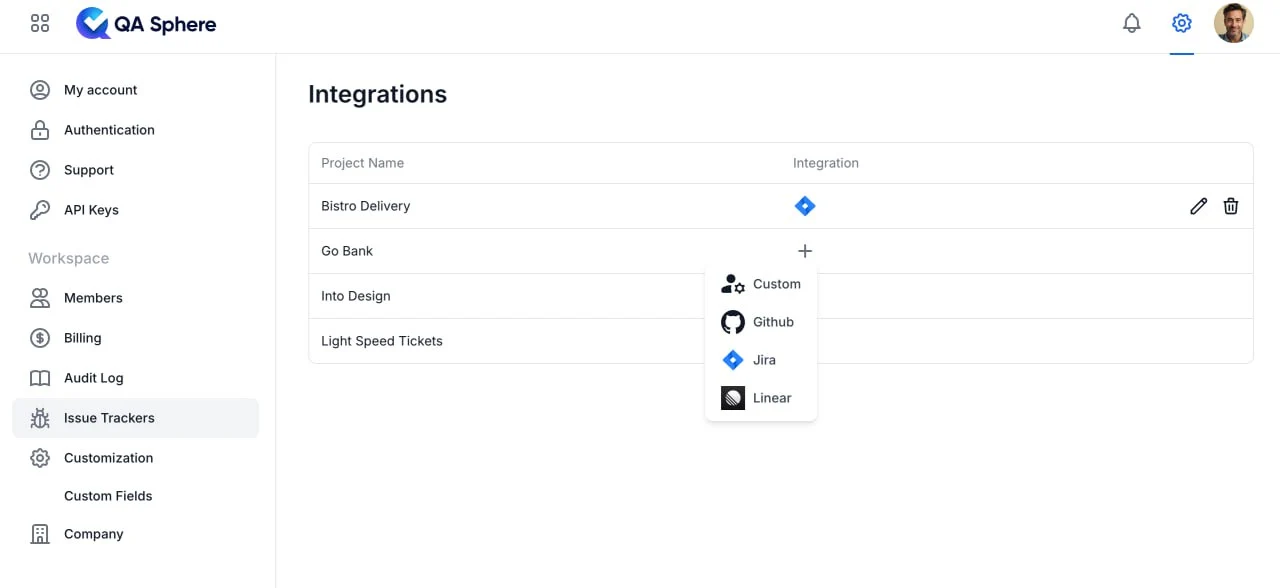Open the apps grid icon top left
This screenshot has height=588, width=1280.
click(40, 22)
